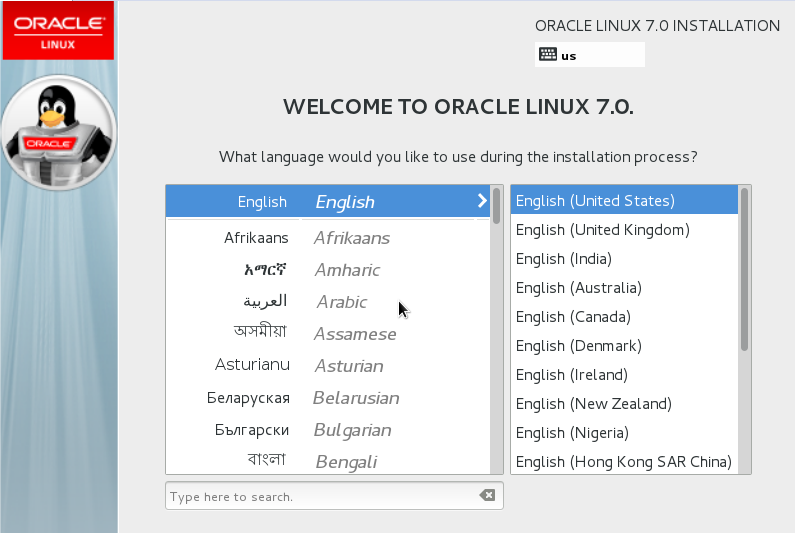Open the us keyboard layout indicator
795x533 pixels.
point(590,55)
